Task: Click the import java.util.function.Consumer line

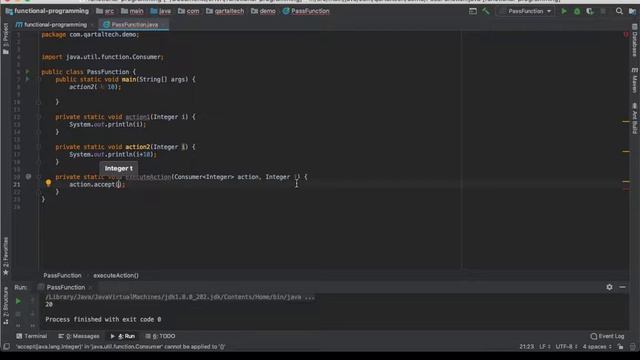Action: (x=102, y=57)
